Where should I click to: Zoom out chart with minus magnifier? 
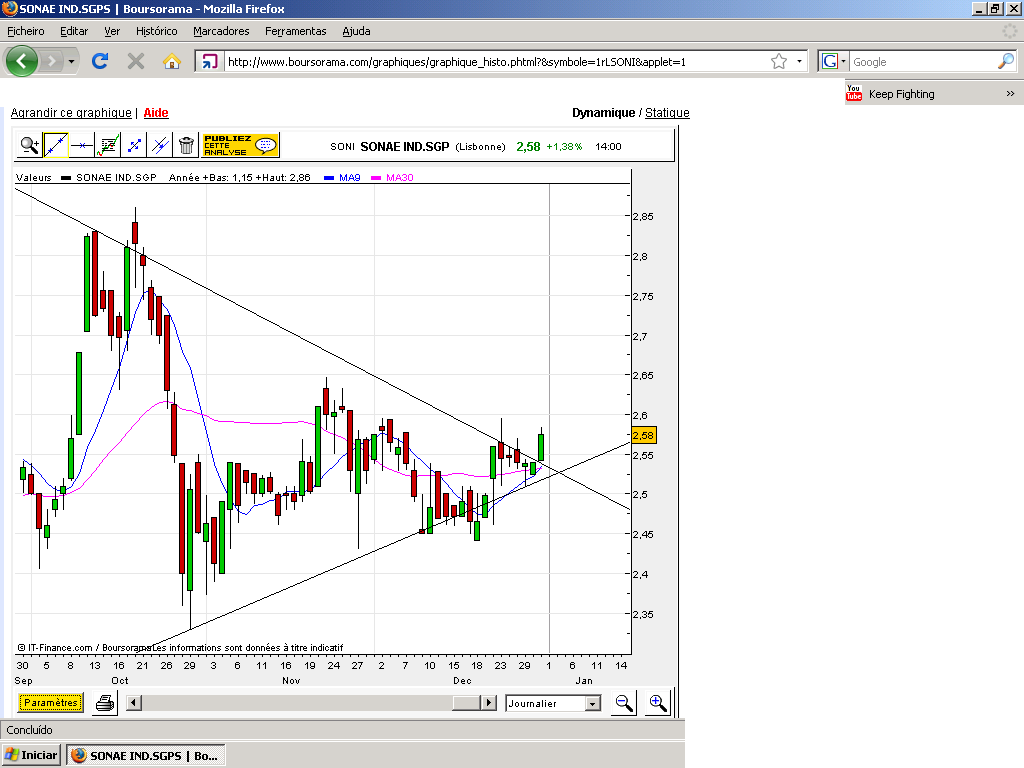624,703
